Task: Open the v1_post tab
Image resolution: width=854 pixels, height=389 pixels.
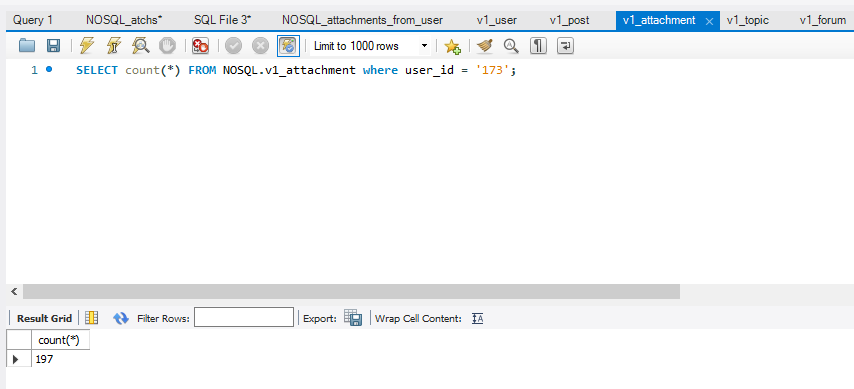Action: pos(569,20)
